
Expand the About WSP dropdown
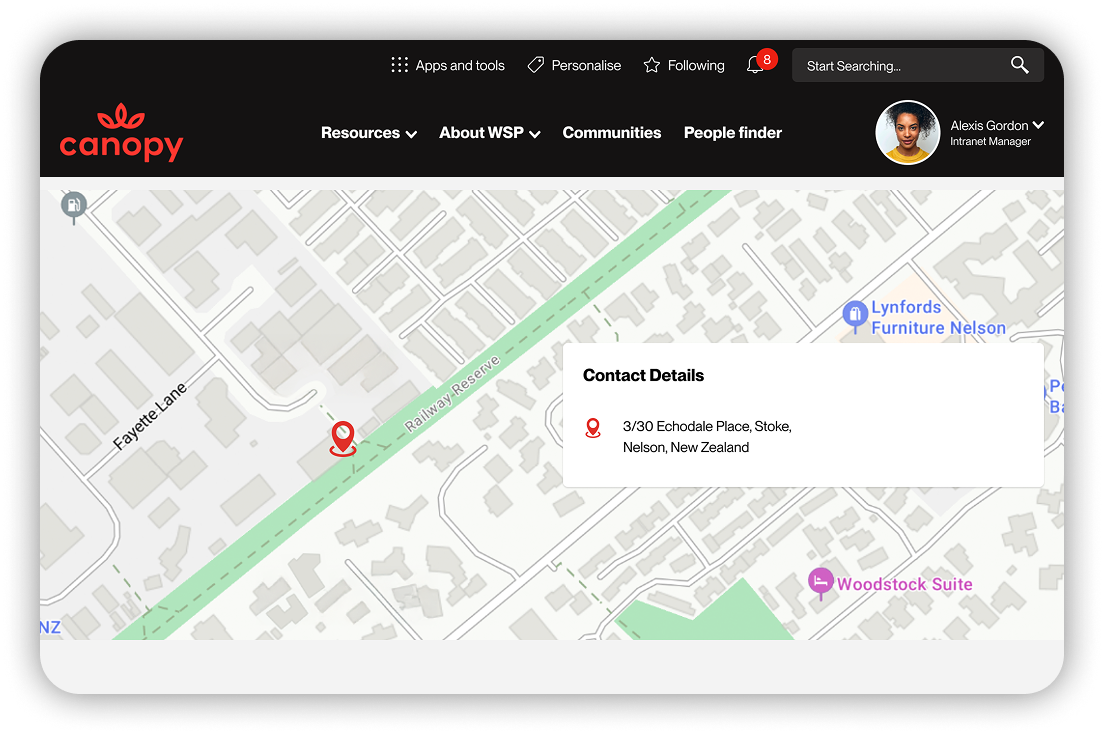489,133
